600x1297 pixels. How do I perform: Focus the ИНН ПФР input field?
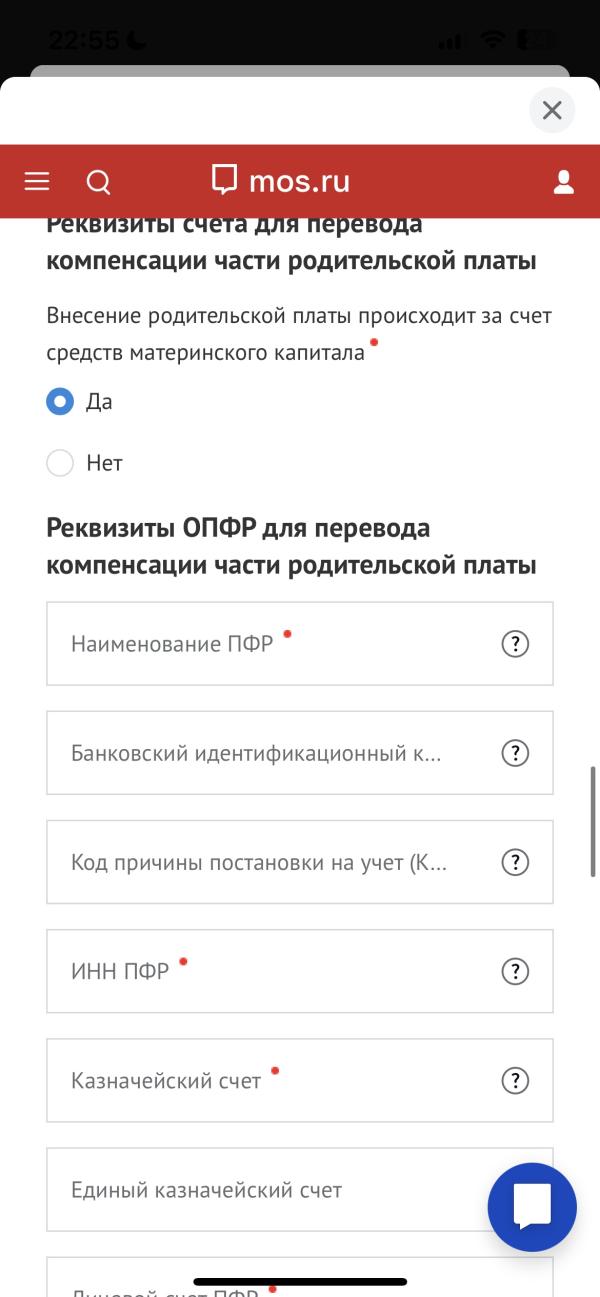tap(300, 971)
